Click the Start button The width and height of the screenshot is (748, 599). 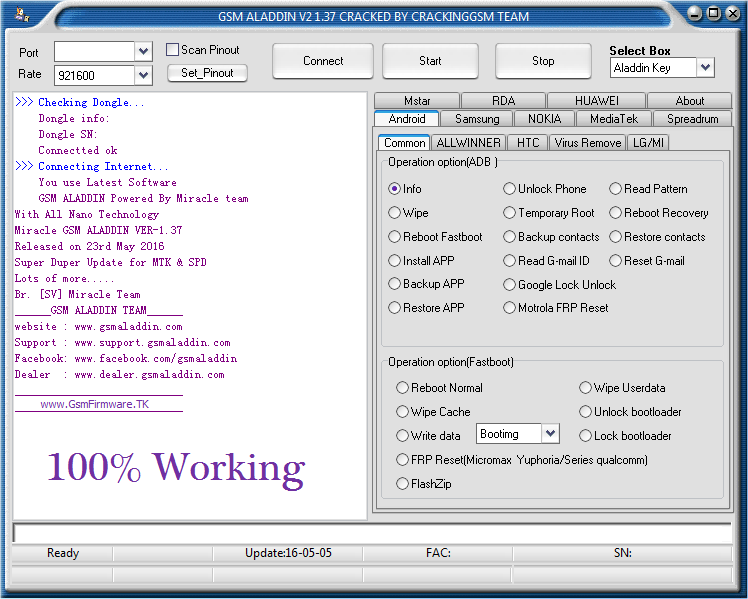(430, 61)
